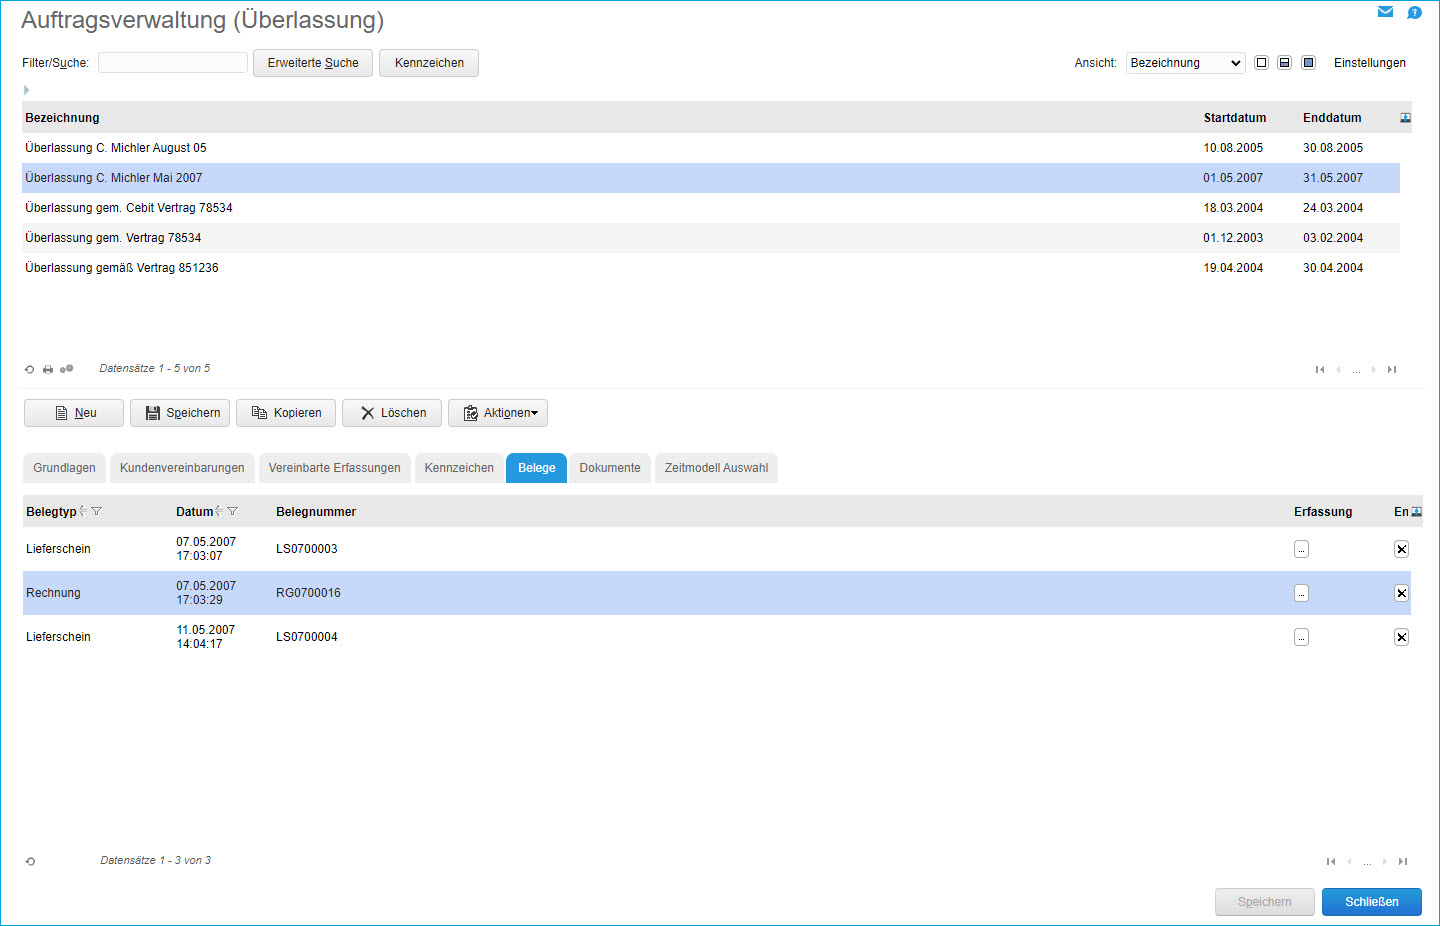Refresh the order list with reload icon
1440x926 pixels.
pyautogui.click(x=30, y=370)
